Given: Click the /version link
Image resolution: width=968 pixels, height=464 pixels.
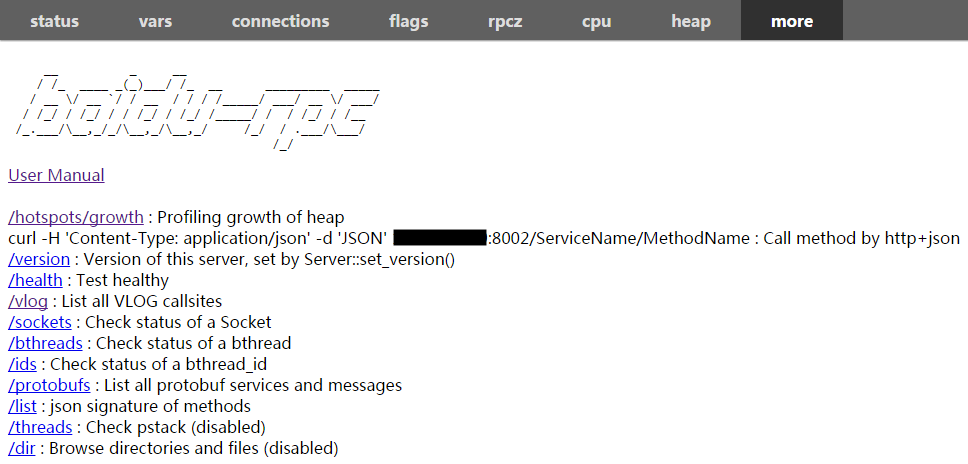Looking at the screenshot, I should tap(39, 260).
